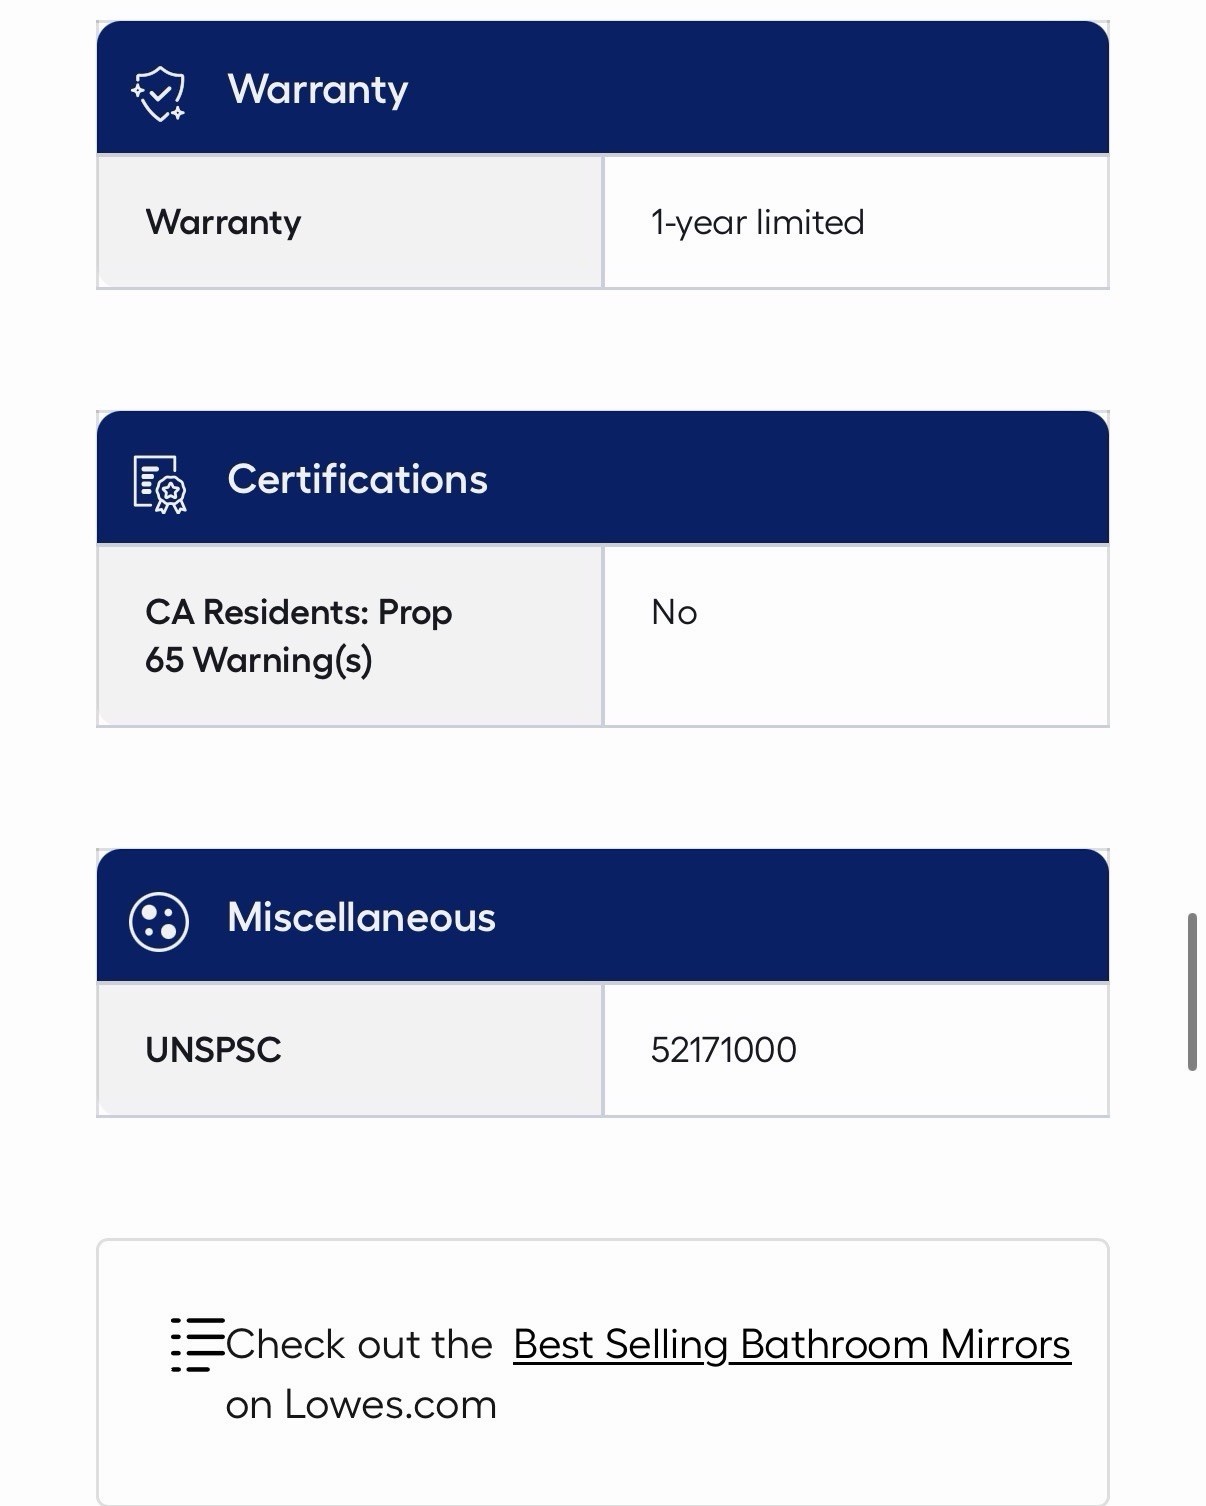Screen dimensions: 1206x1506
Task: Select the UNSPSC code 52171000
Action: pos(724,1050)
